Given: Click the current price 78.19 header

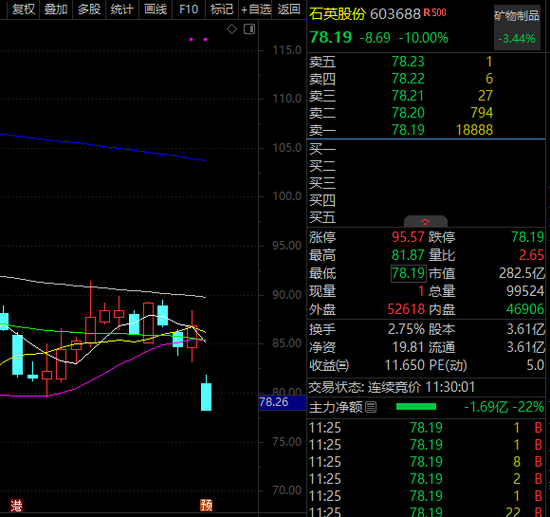Looking at the screenshot, I should pyautogui.click(x=330, y=38).
